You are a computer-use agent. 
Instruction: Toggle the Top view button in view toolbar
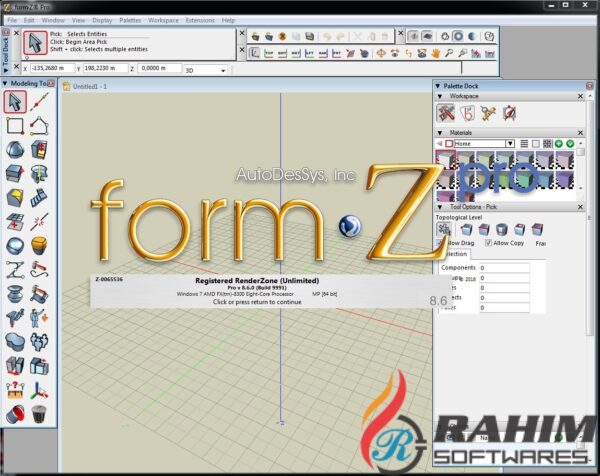(269, 54)
